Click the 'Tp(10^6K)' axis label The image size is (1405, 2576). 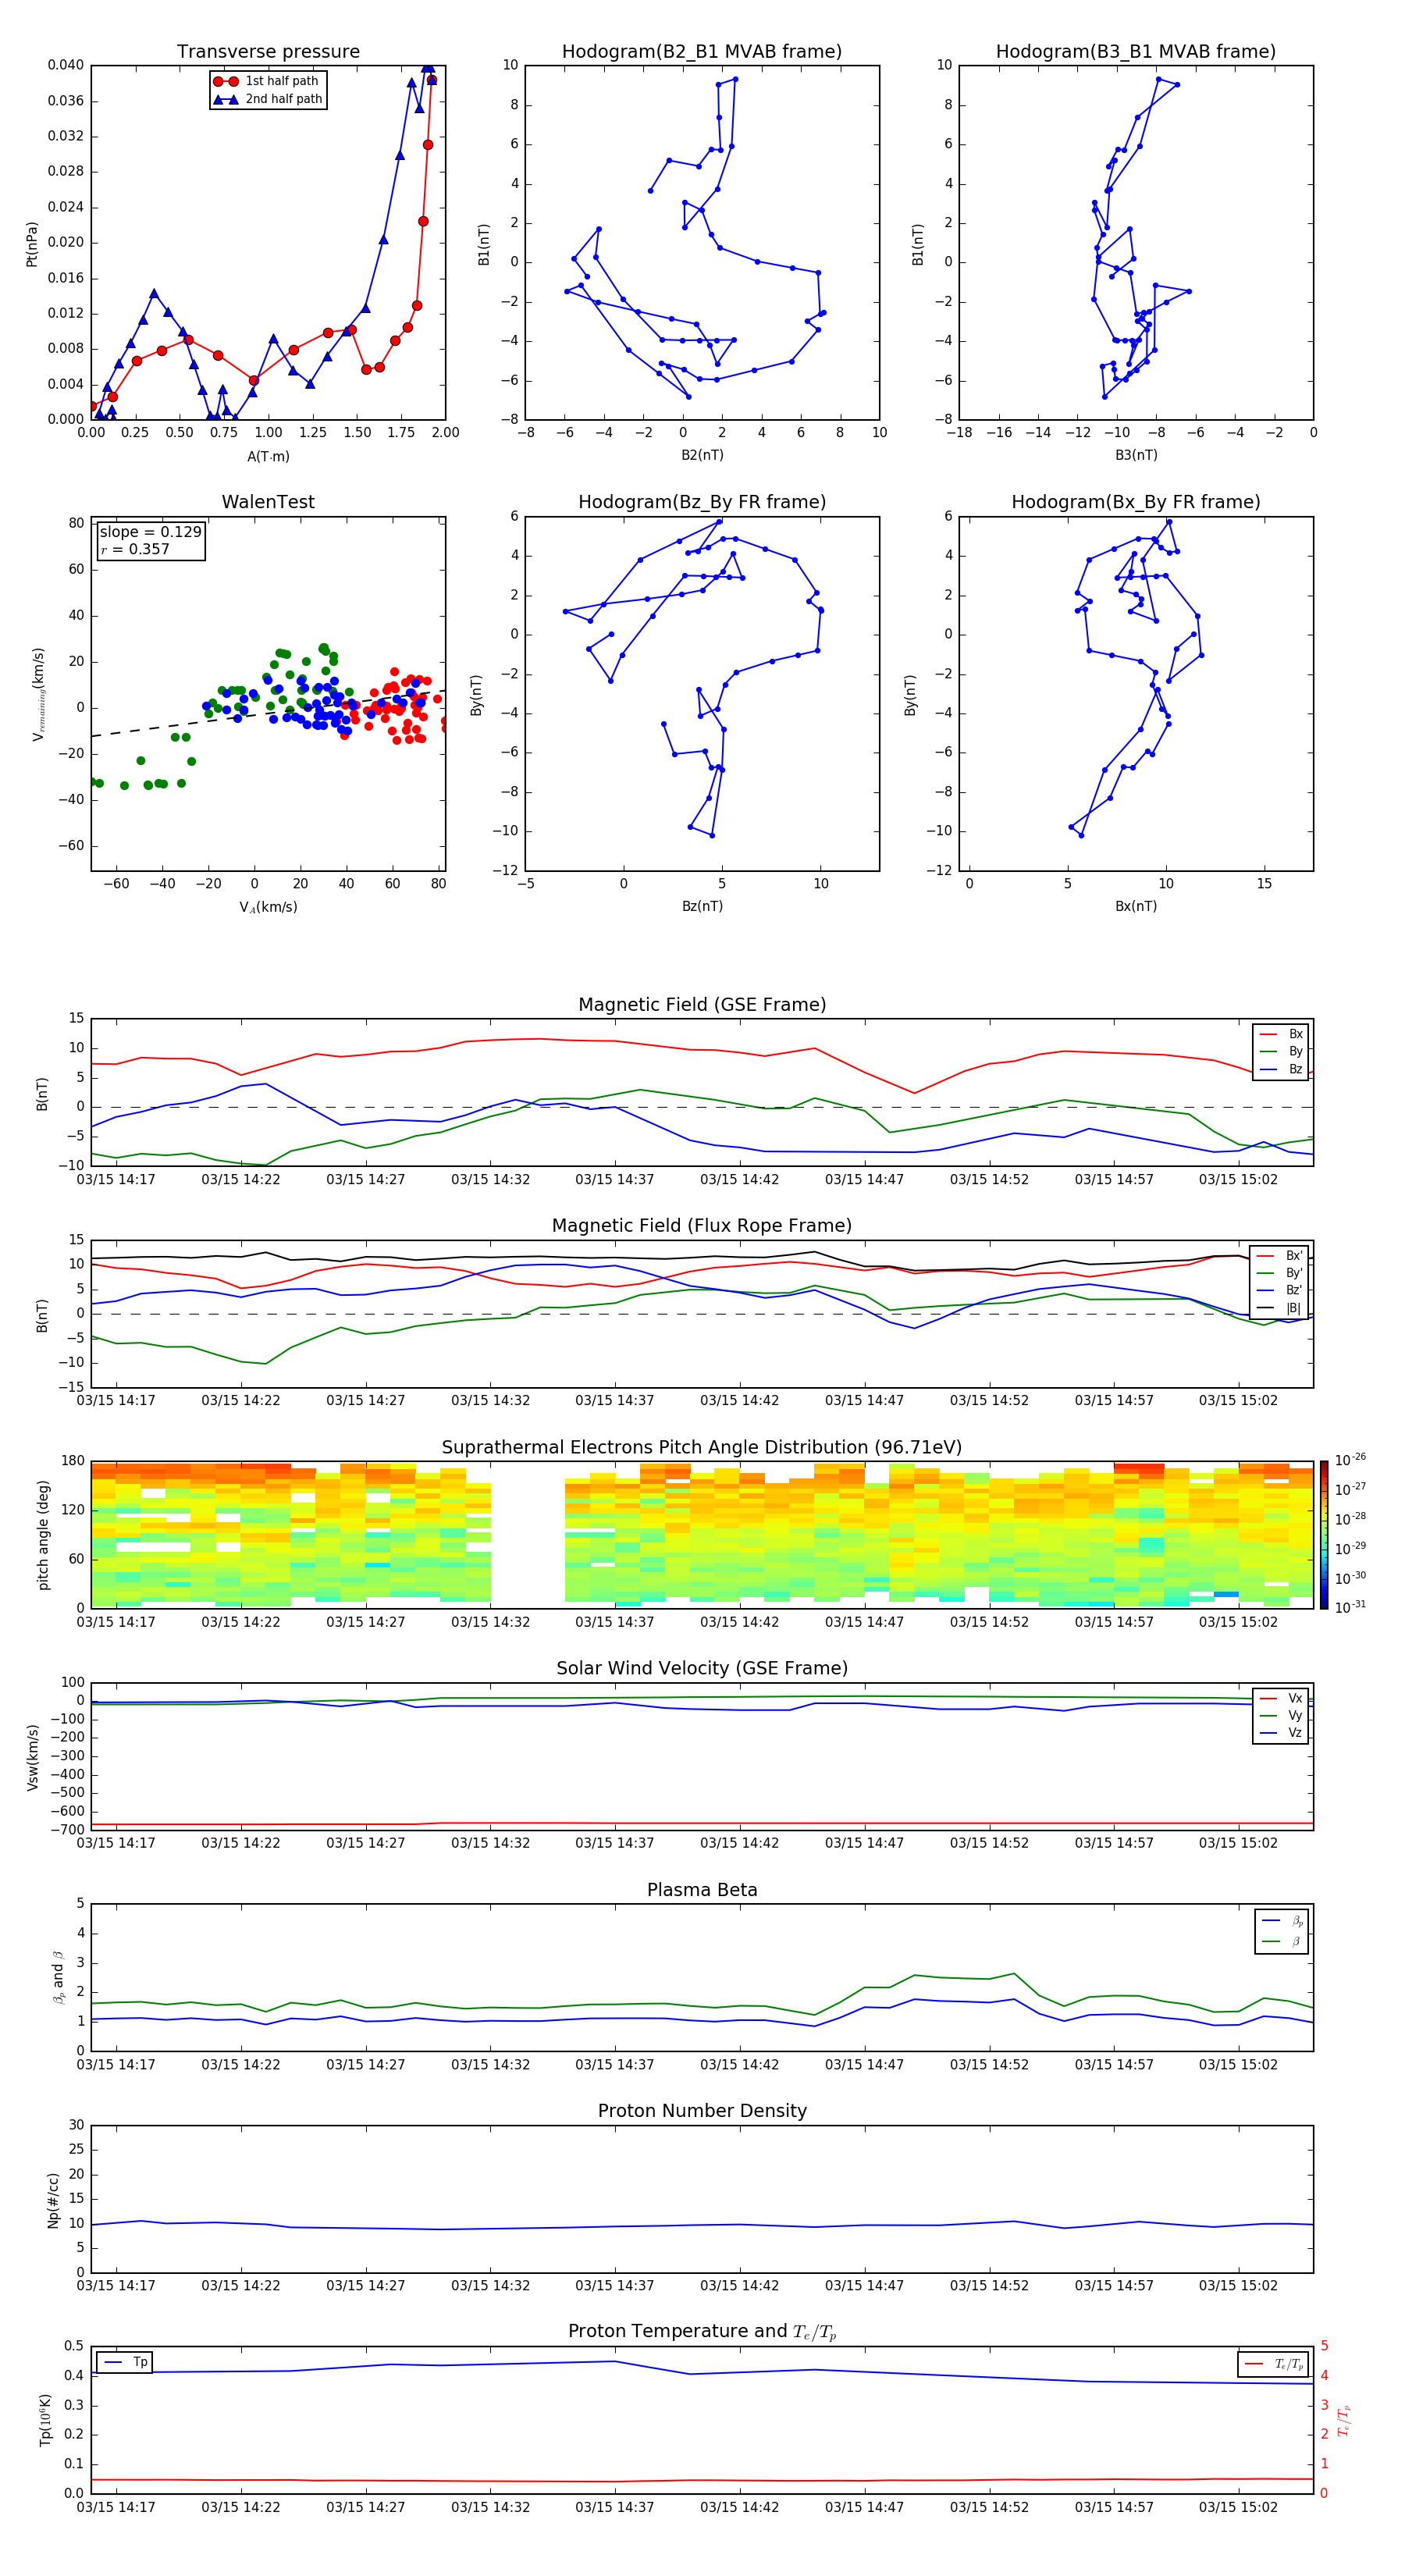point(45,2420)
